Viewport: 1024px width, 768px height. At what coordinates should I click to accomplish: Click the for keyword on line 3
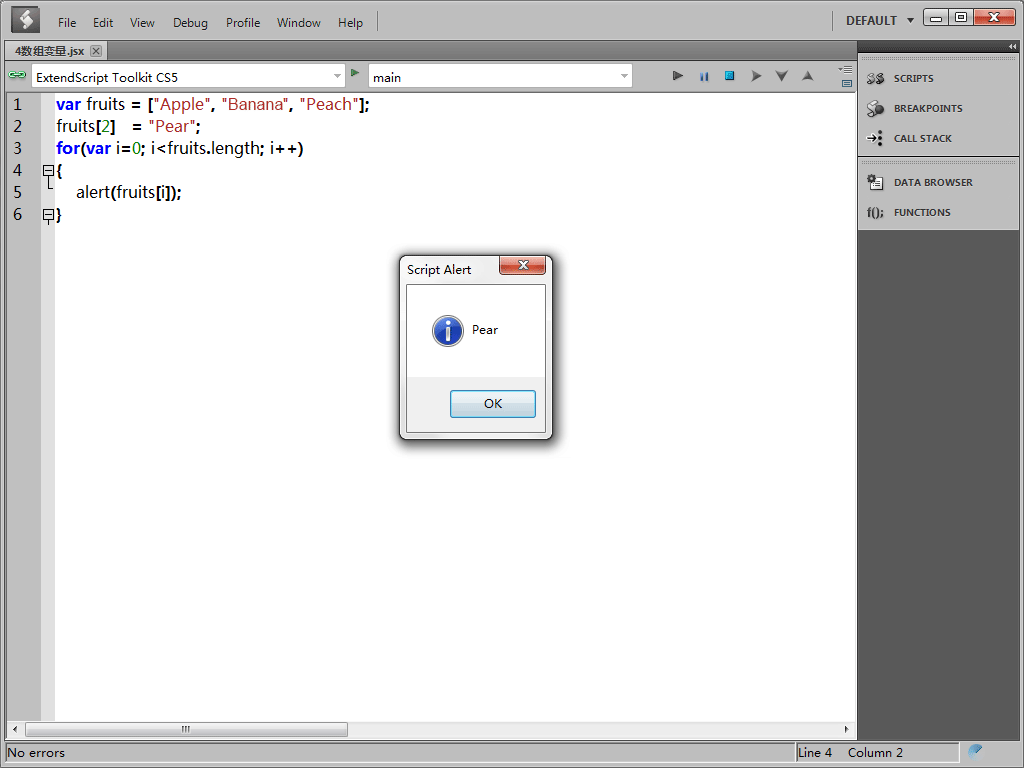coord(68,148)
